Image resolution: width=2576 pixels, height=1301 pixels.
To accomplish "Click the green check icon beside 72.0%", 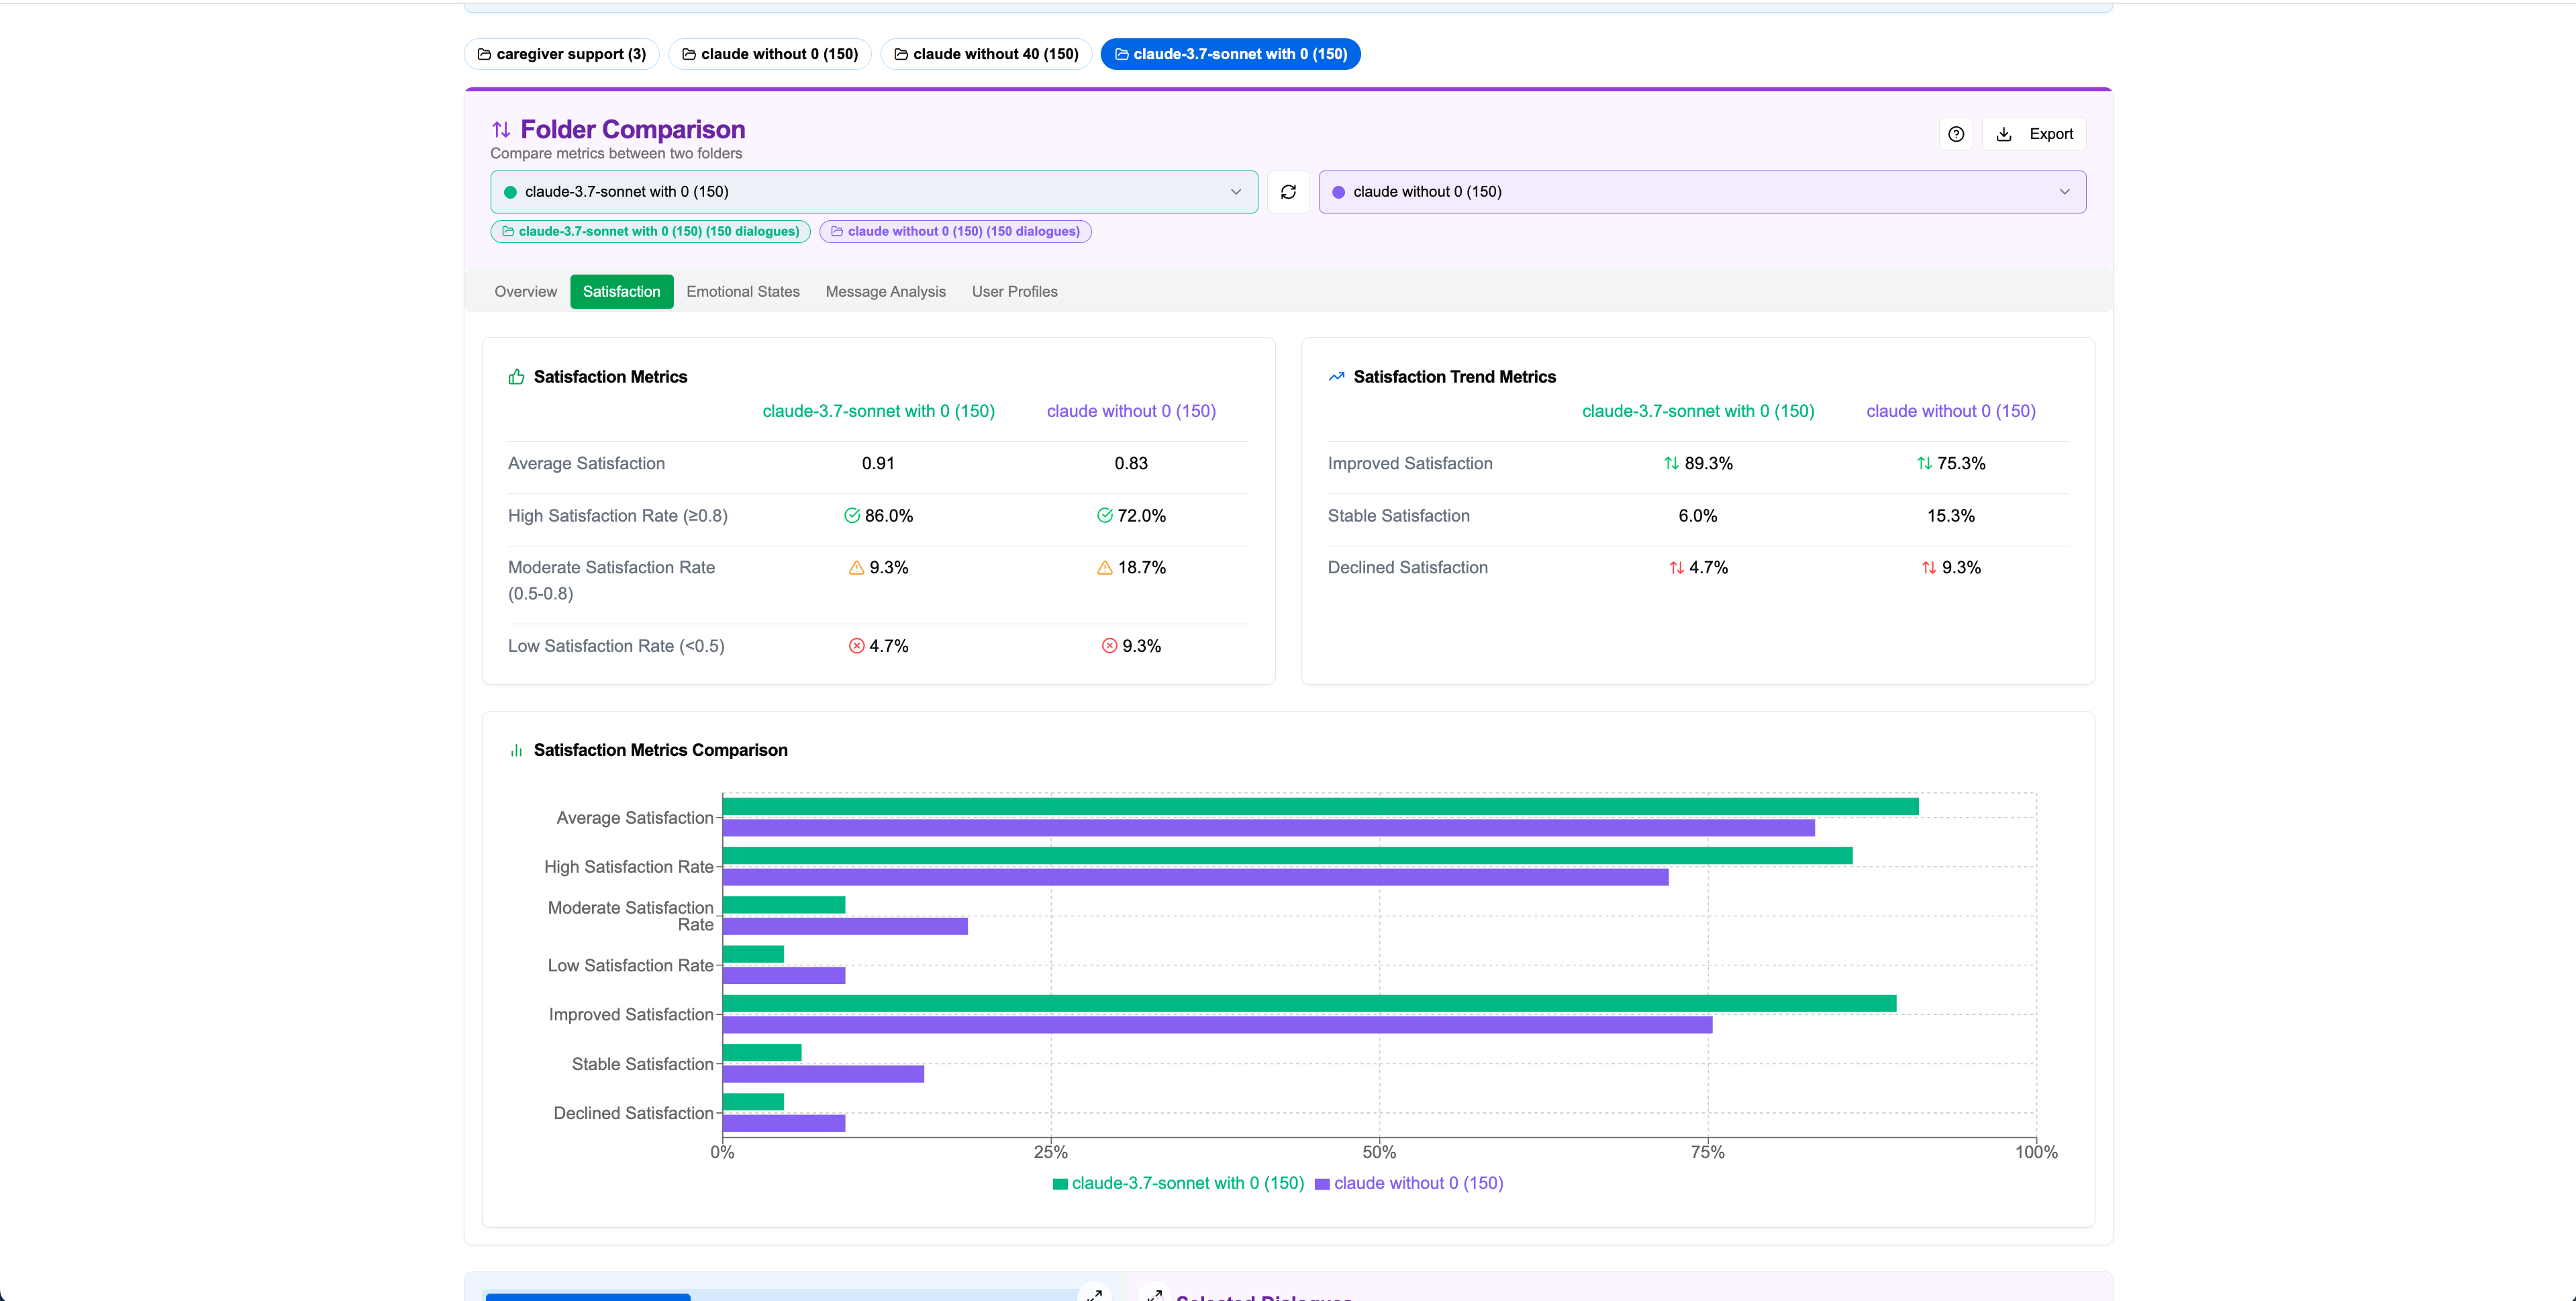I will pos(1104,516).
